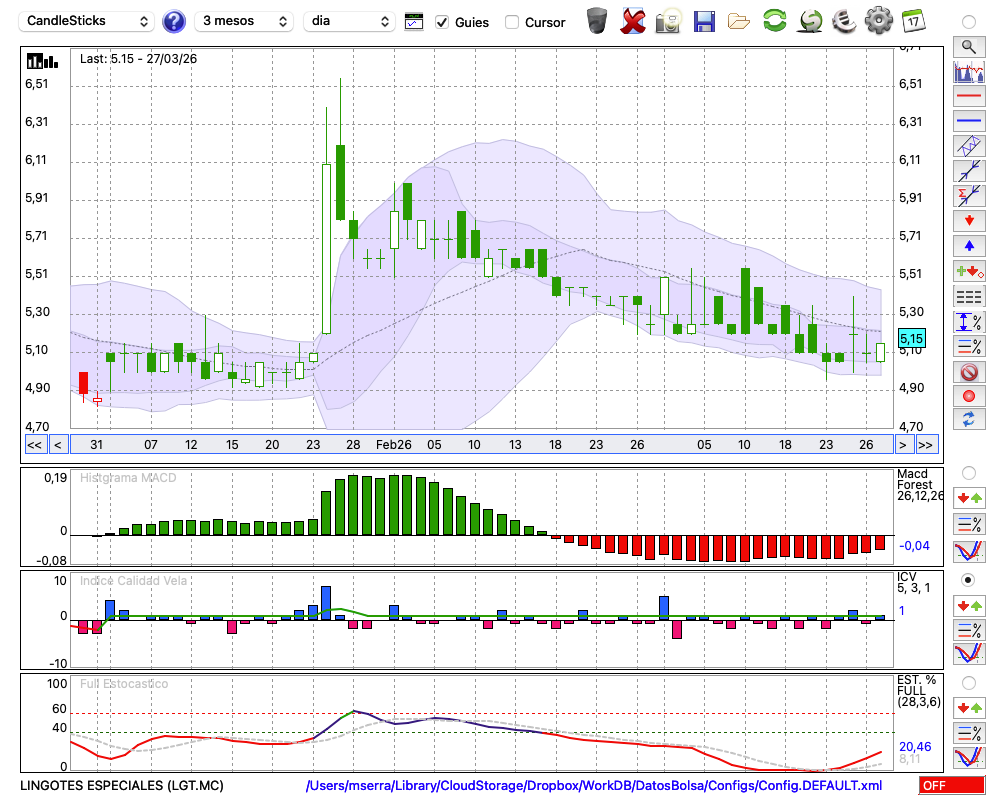The image size is (1000, 800).
Task: Click the >> button to jump to end
Action: [927, 445]
